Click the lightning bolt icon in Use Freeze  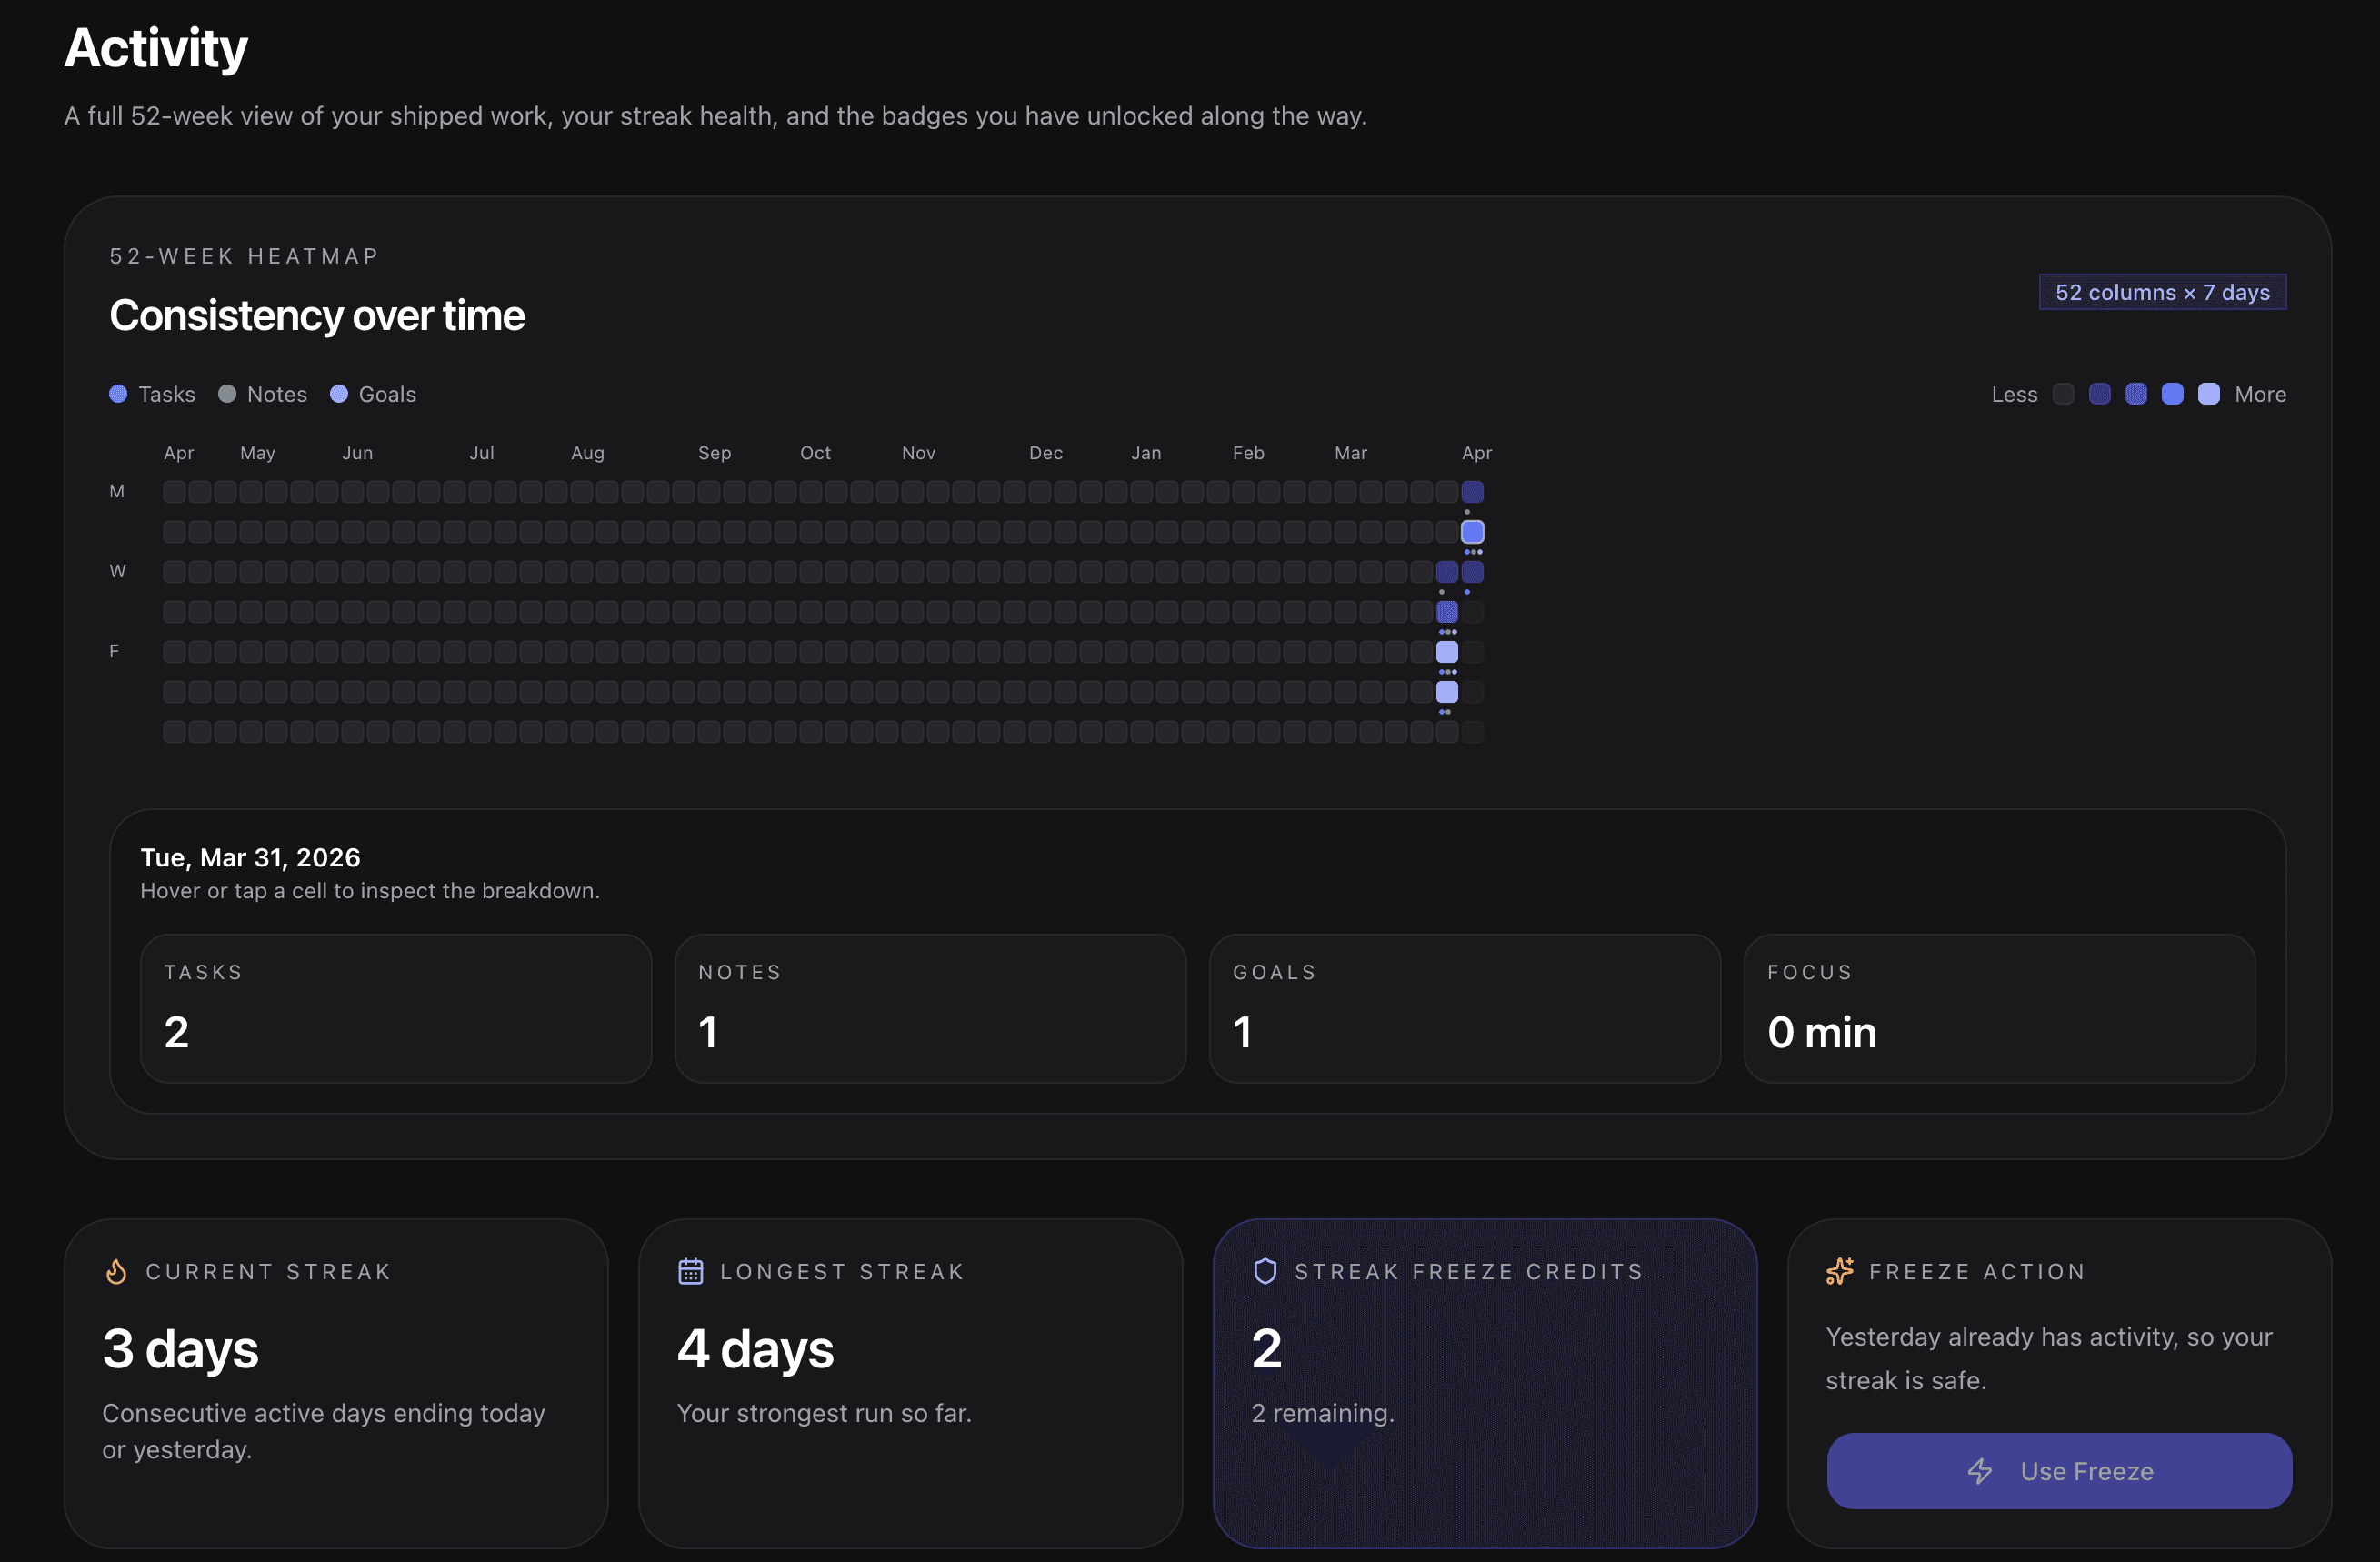point(1980,1471)
